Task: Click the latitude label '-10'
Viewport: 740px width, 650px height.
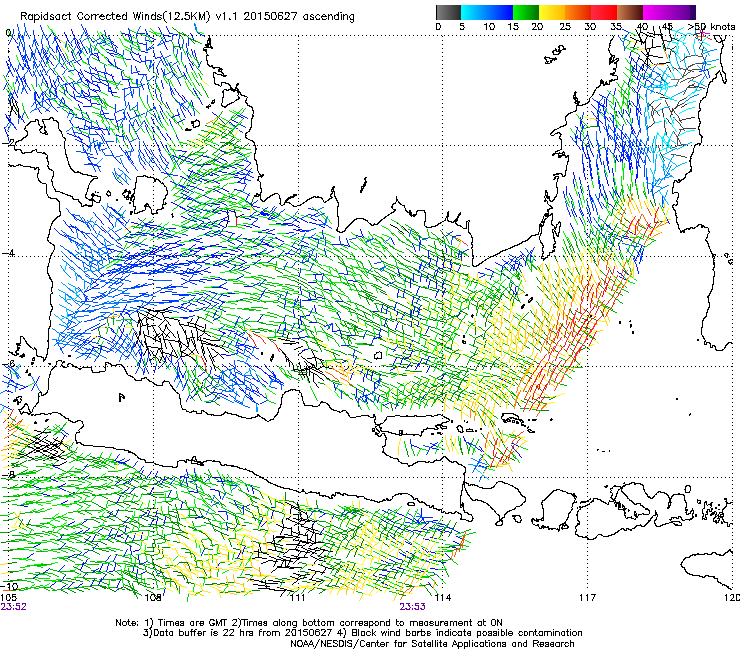Action: (10, 586)
